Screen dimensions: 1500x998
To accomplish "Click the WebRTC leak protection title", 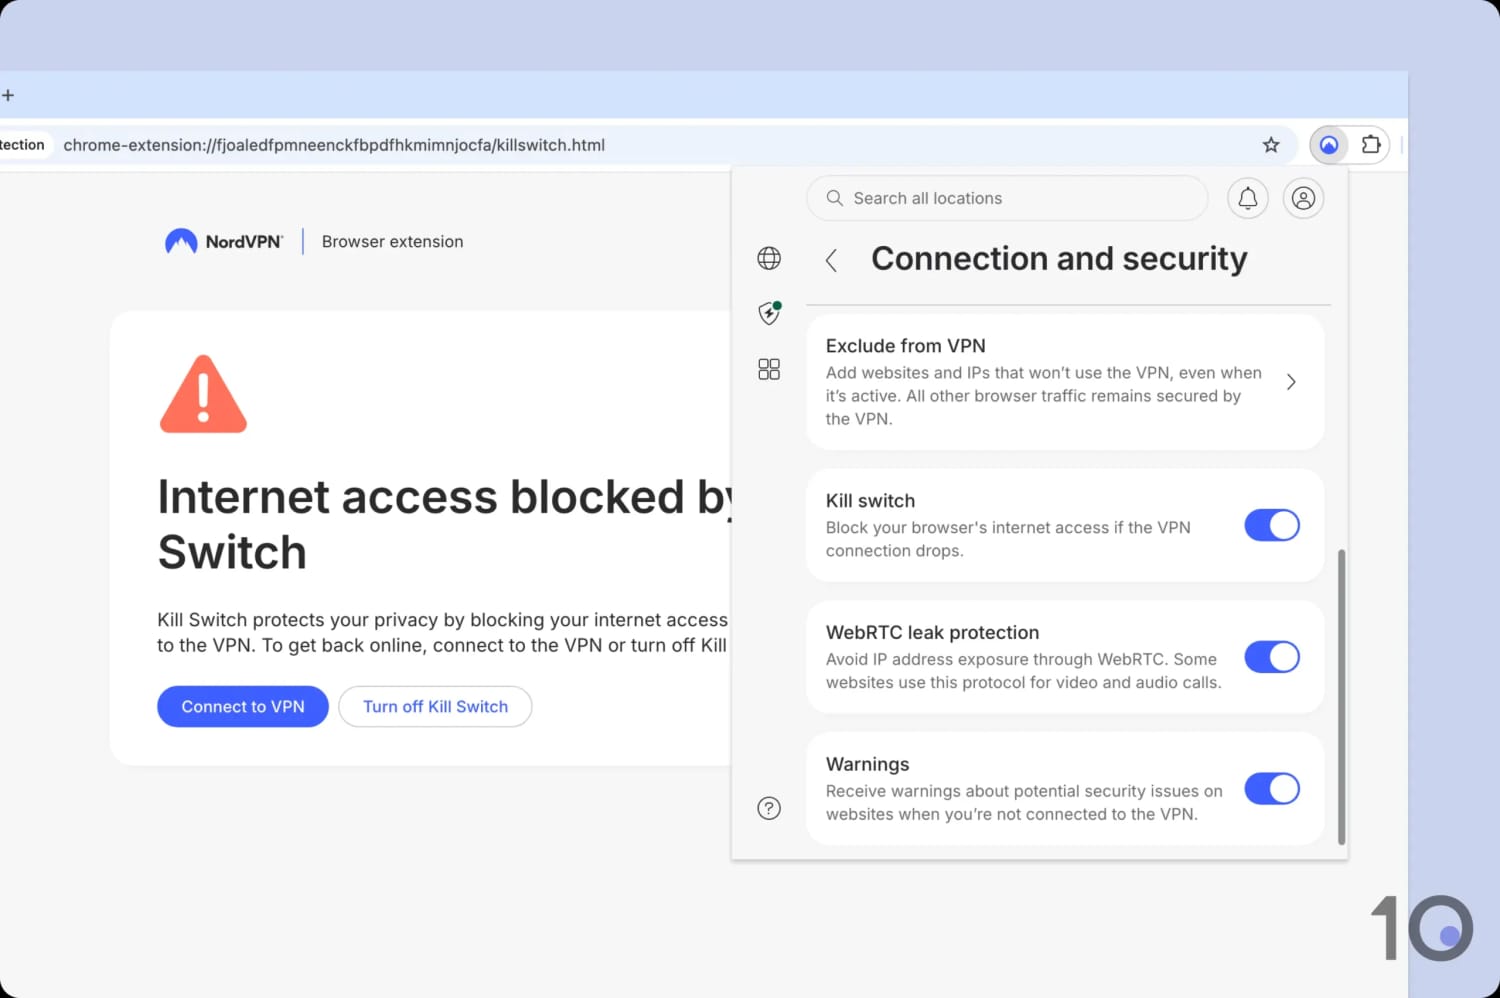I will (x=932, y=632).
